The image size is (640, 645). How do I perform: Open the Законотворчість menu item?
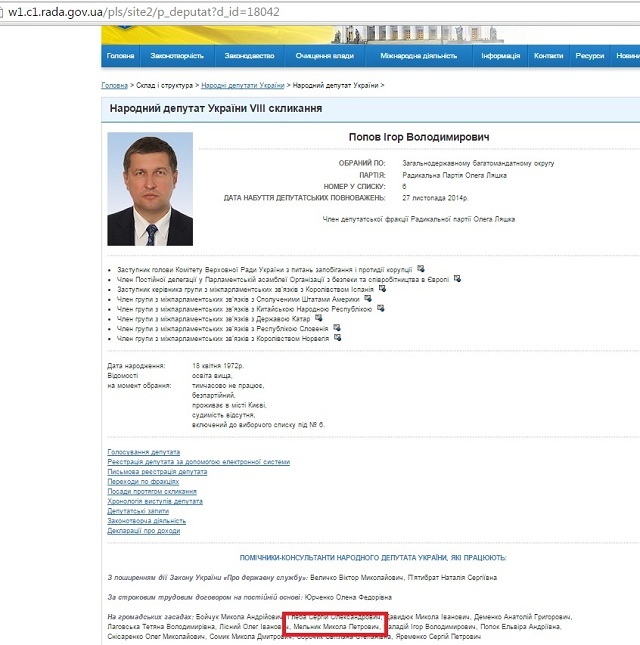tap(177, 56)
